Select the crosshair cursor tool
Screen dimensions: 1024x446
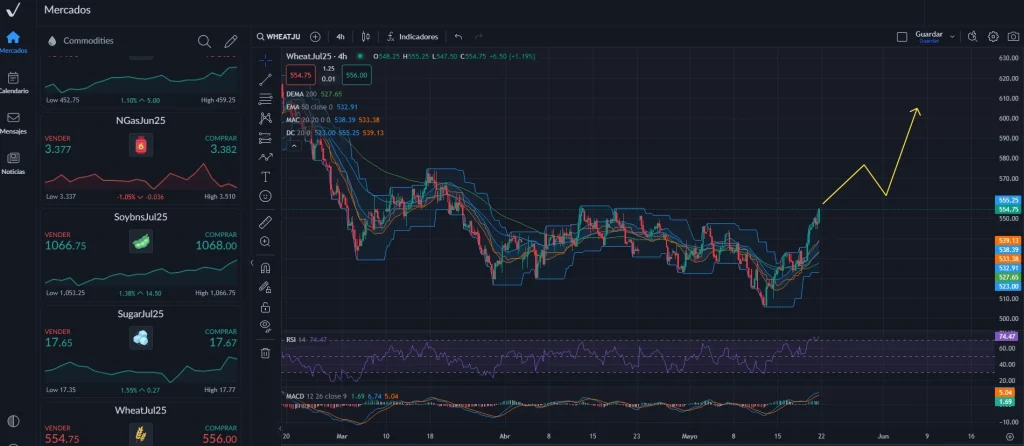pyautogui.click(x=265, y=61)
